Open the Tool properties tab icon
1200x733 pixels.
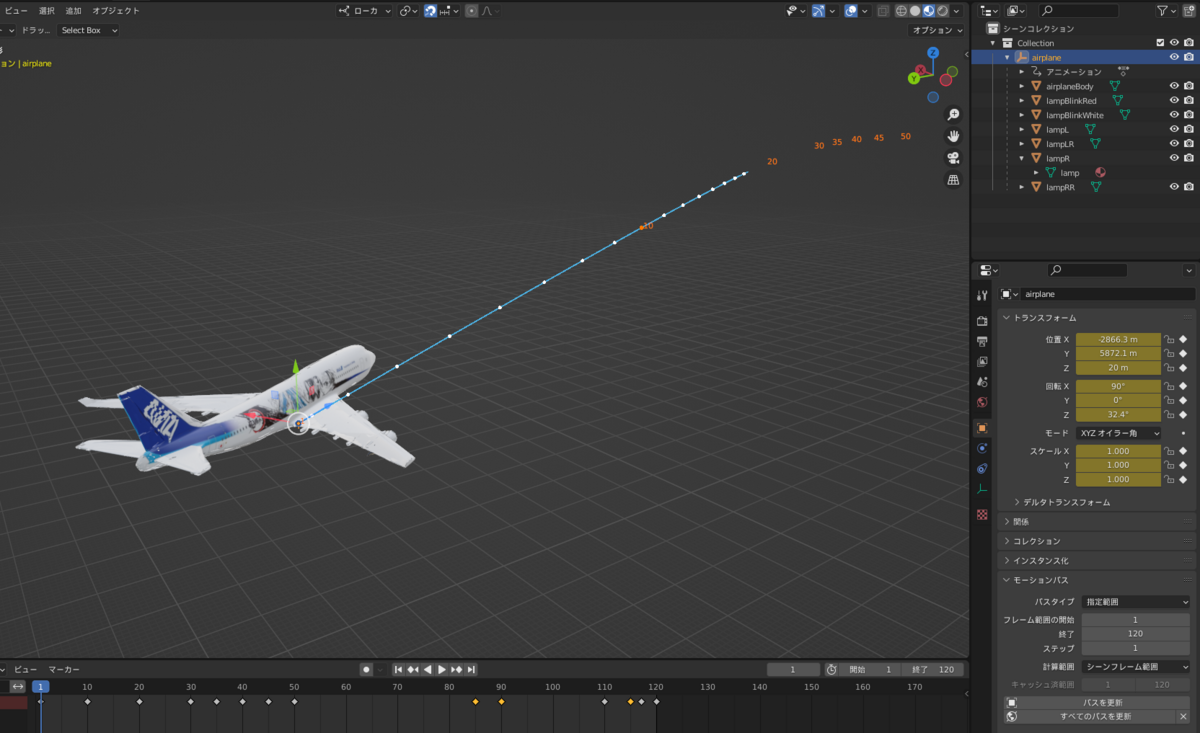click(x=982, y=295)
